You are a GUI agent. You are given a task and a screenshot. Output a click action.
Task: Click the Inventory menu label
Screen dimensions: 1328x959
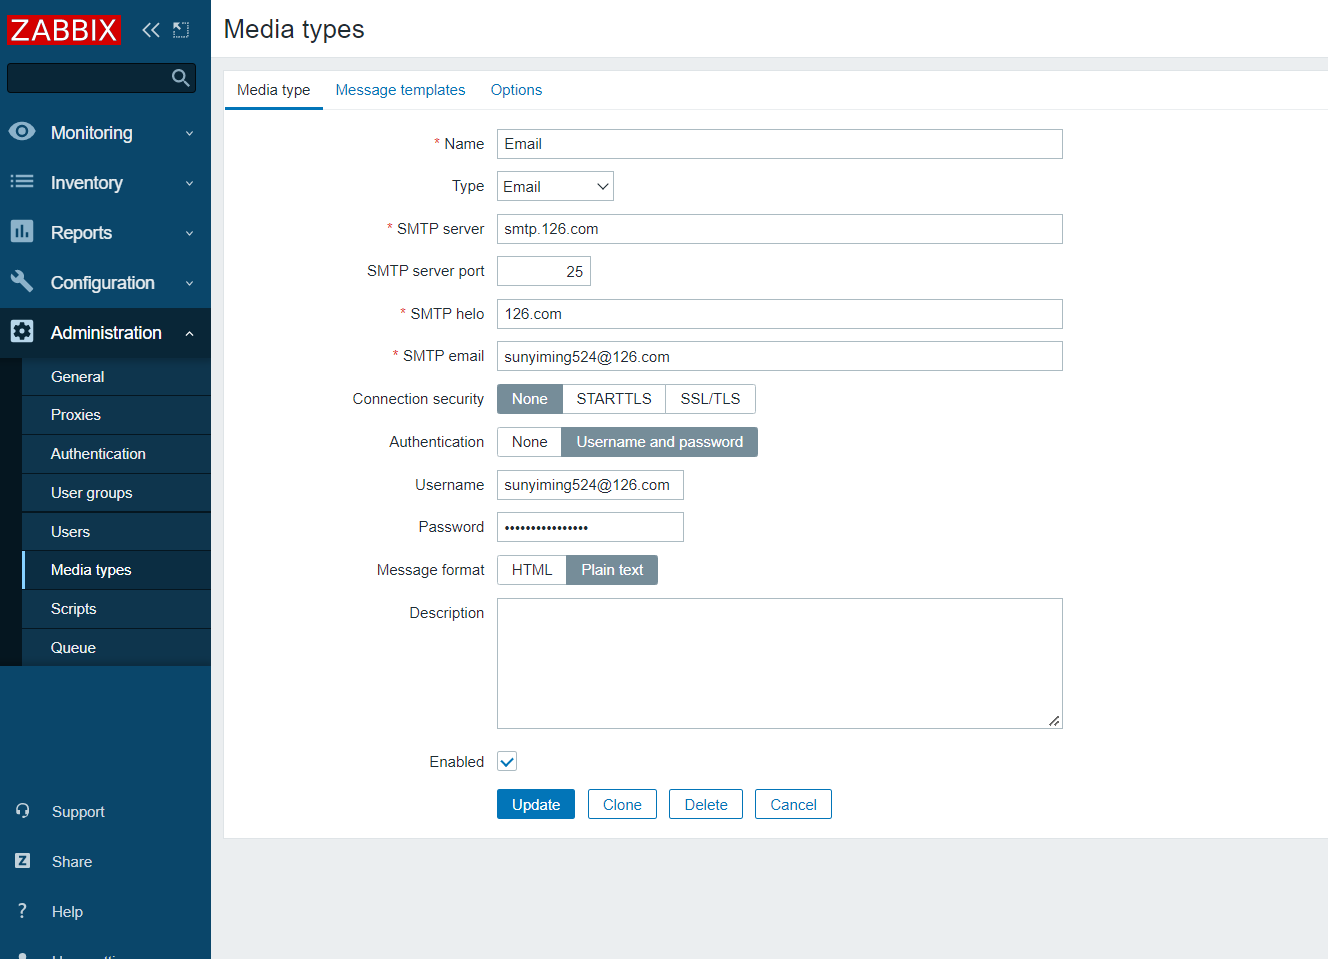click(x=87, y=183)
